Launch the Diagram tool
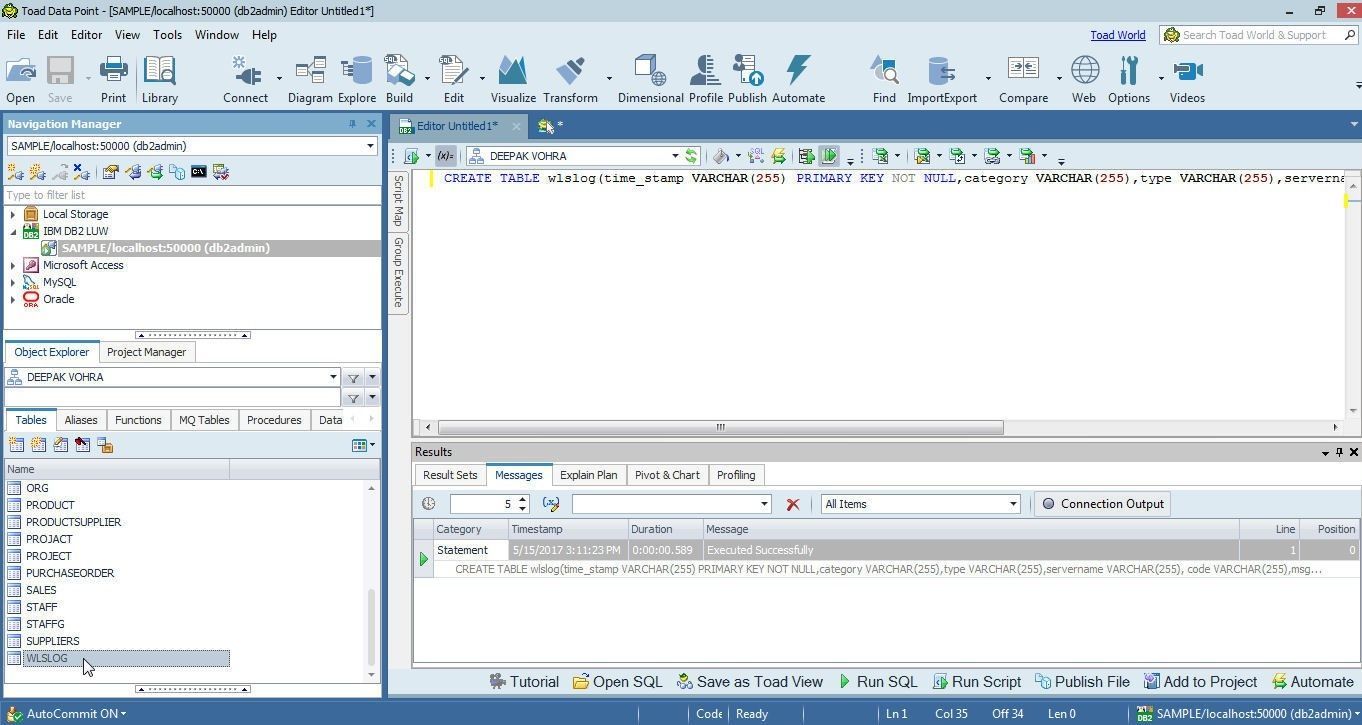 [x=310, y=80]
